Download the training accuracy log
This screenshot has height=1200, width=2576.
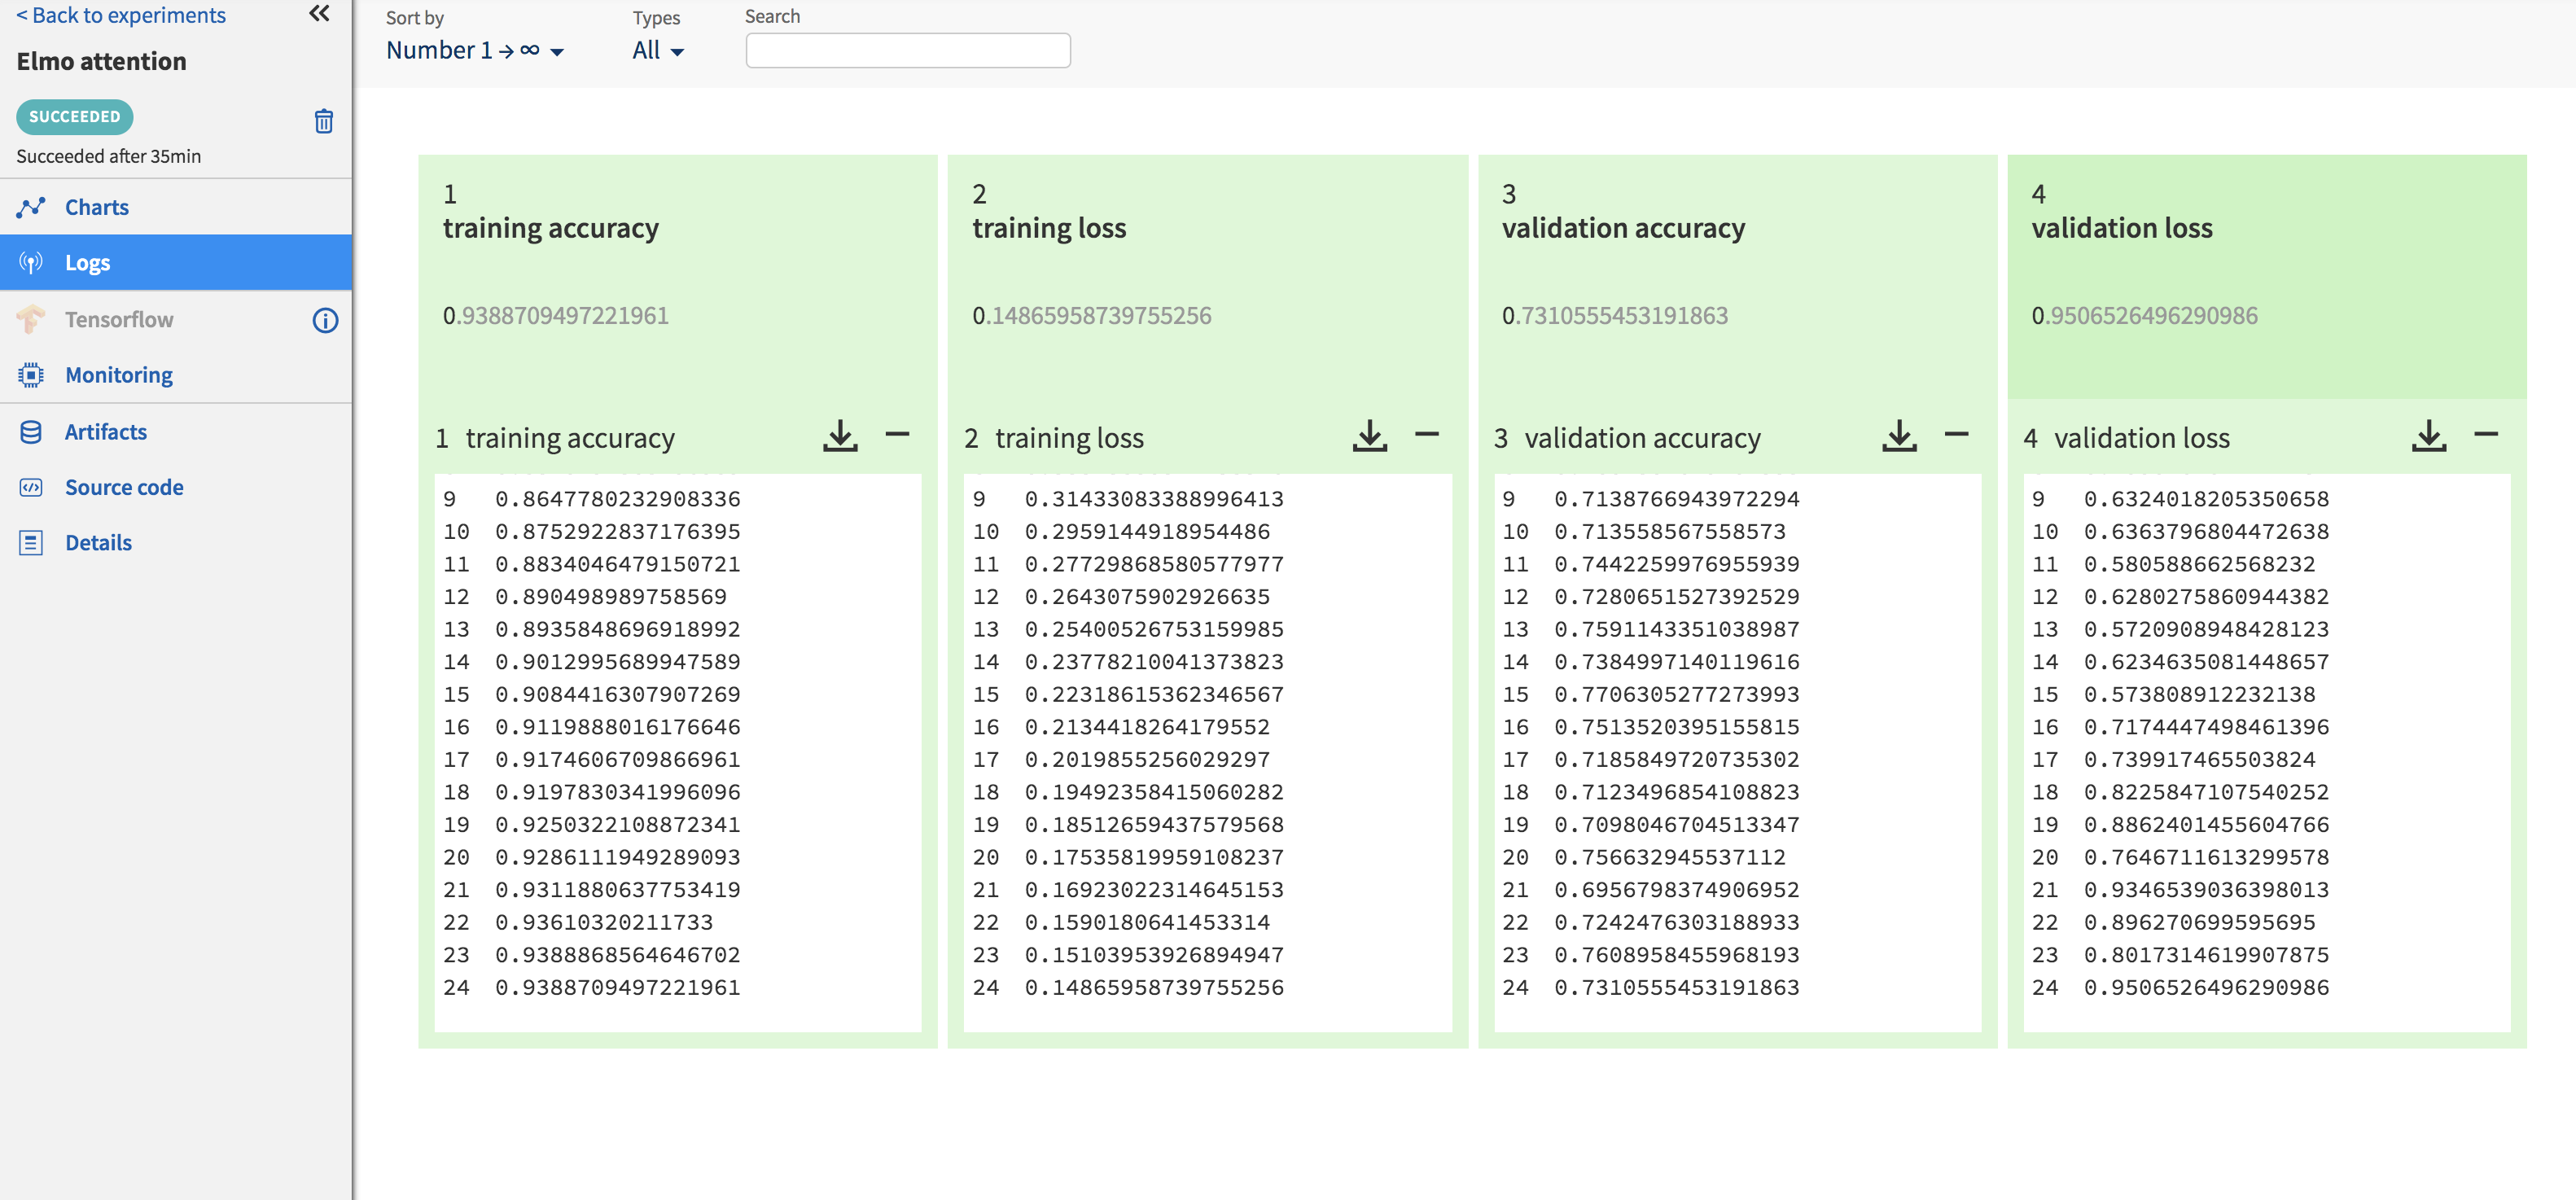point(840,436)
